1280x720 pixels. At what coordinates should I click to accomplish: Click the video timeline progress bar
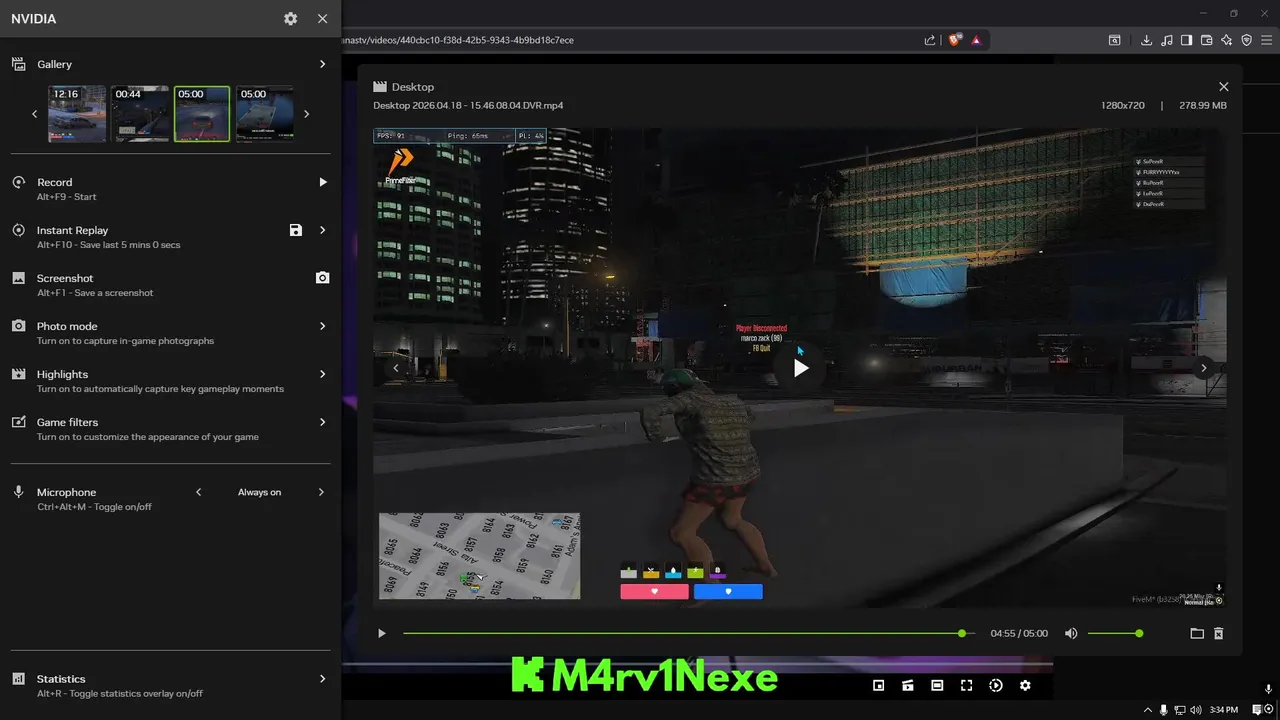(688, 633)
